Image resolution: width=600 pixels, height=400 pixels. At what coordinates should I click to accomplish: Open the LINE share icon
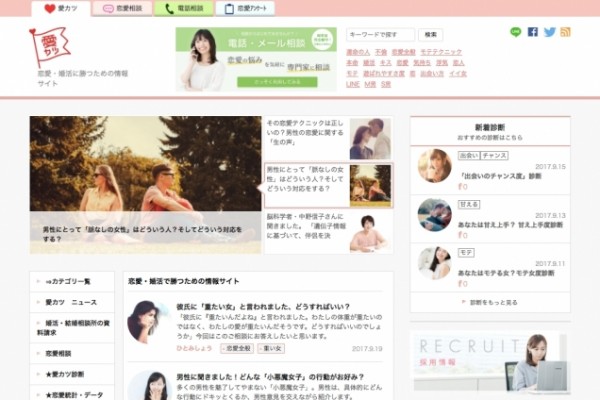(x=515, y=32)
